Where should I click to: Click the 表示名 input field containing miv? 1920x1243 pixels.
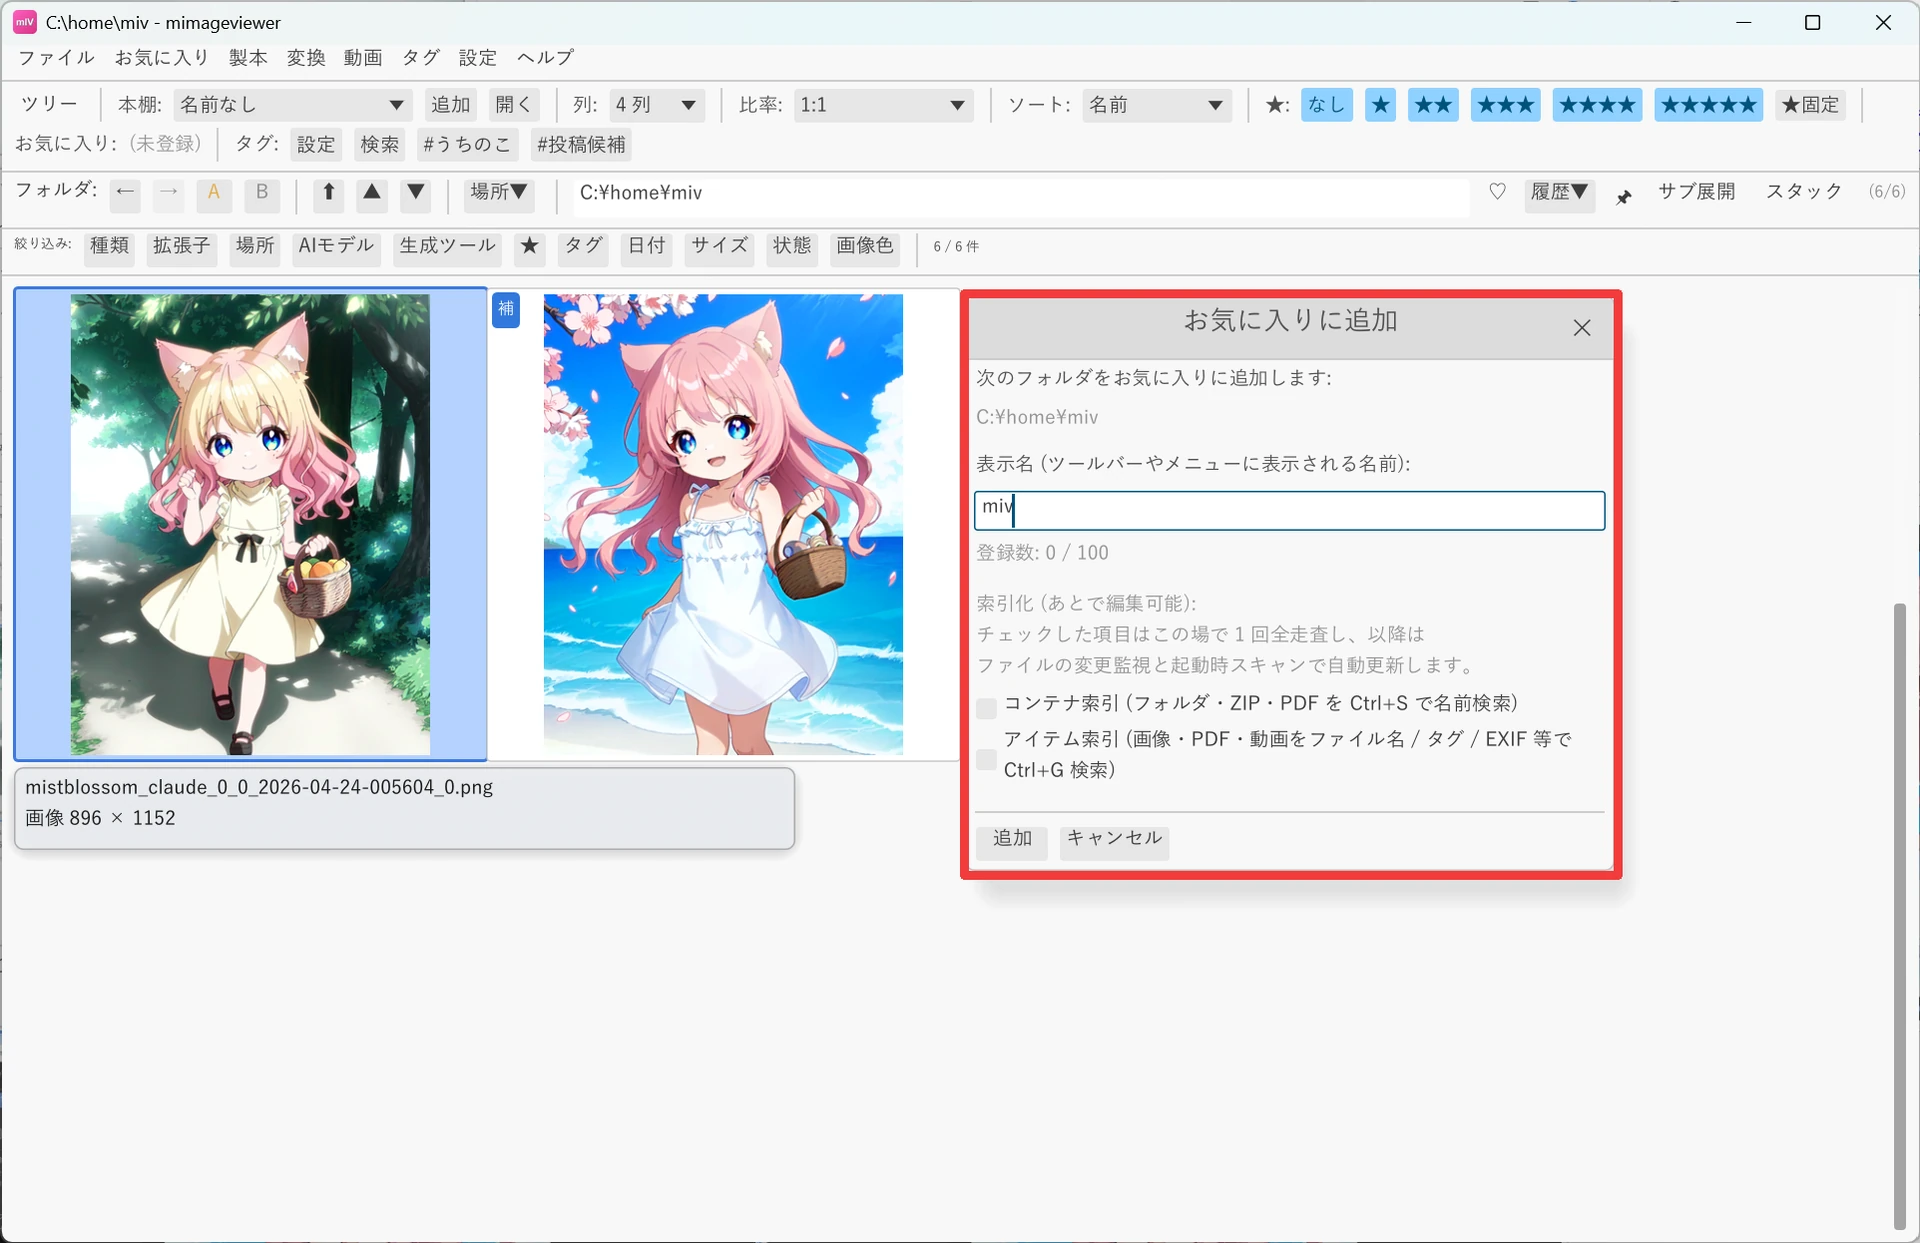[x=1289, y=510]
